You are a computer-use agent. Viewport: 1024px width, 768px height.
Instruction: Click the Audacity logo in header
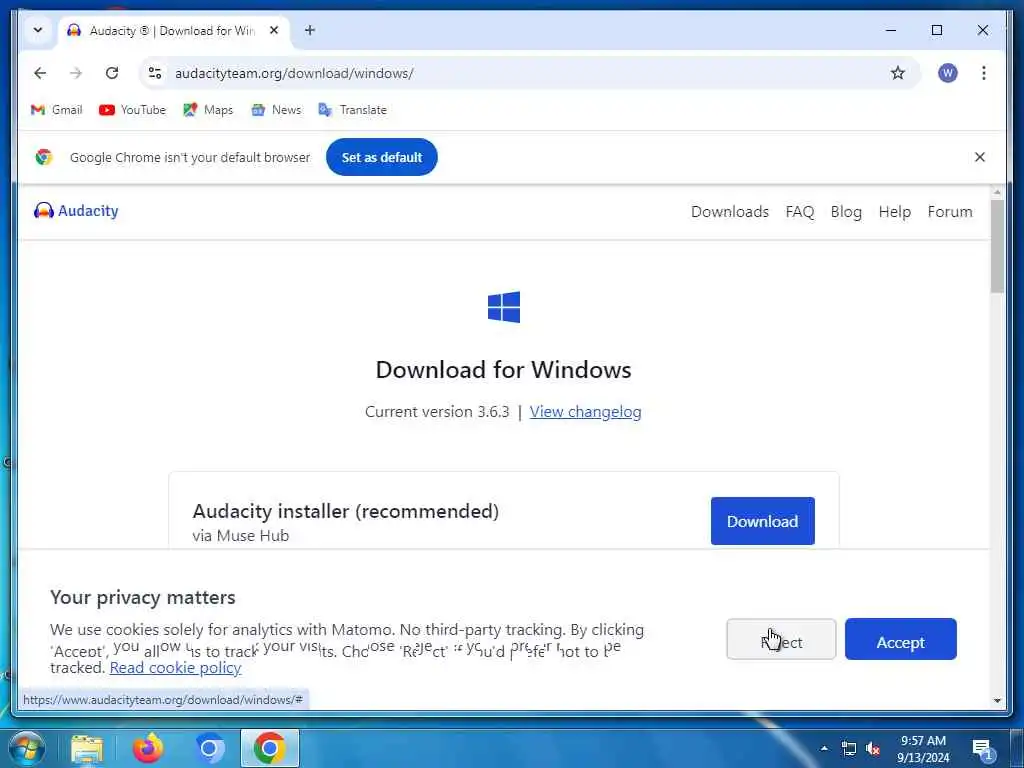pos(76,211)
